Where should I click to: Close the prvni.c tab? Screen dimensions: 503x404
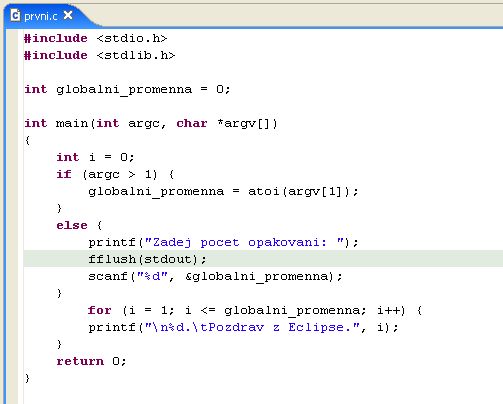68,15
